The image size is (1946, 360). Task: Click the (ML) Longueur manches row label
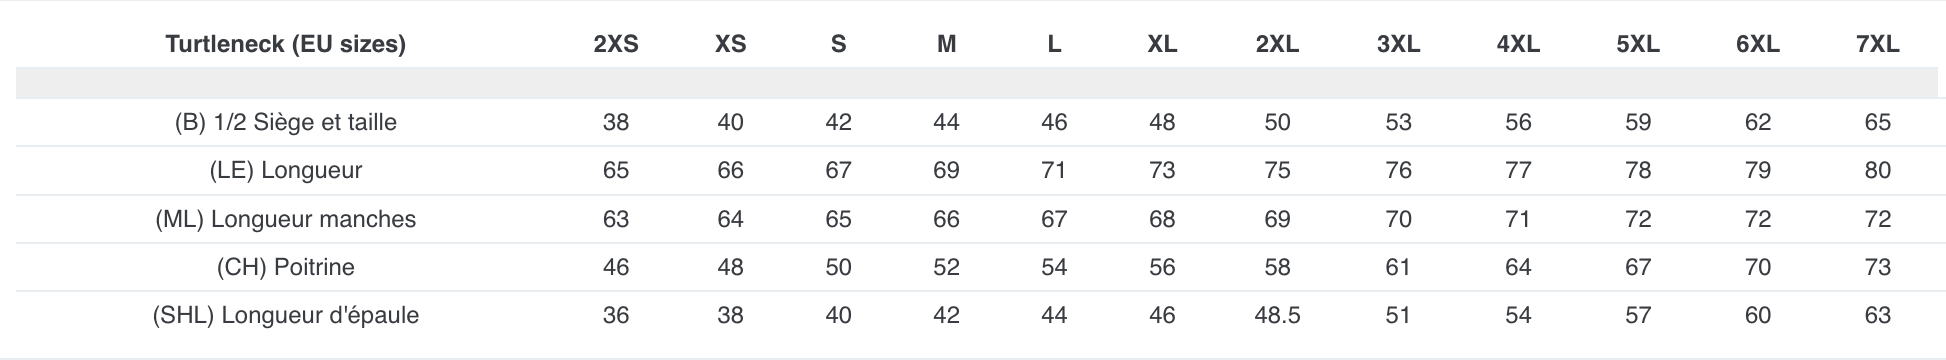[285, 219]
